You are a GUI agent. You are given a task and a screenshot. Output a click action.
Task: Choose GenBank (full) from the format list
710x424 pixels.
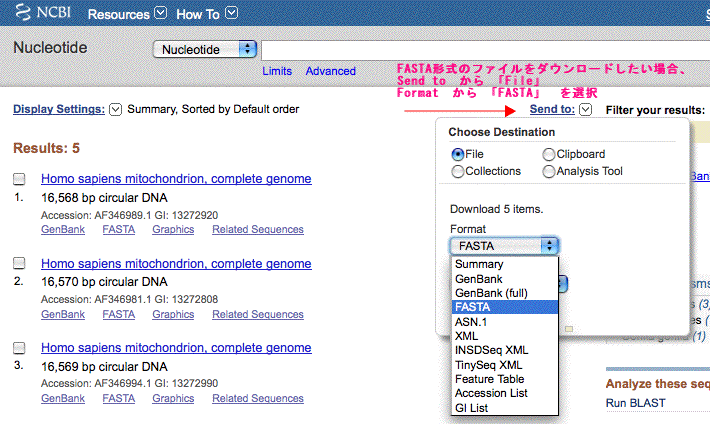click(491, 293)
